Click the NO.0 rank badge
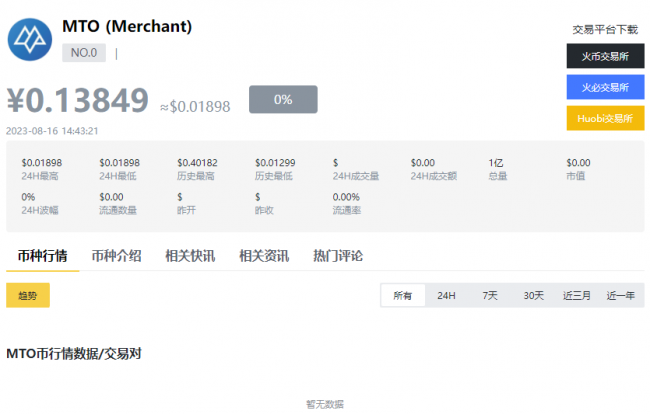 pos(84,53)
